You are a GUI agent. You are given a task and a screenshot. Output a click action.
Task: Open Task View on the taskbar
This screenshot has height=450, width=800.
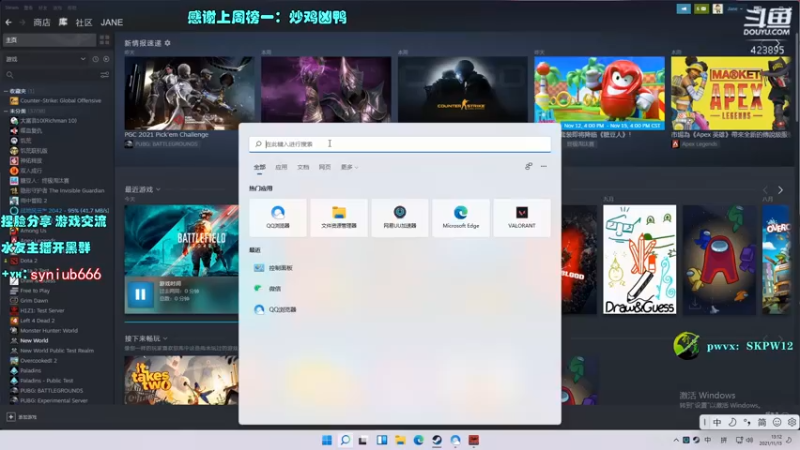click(363, 440)
